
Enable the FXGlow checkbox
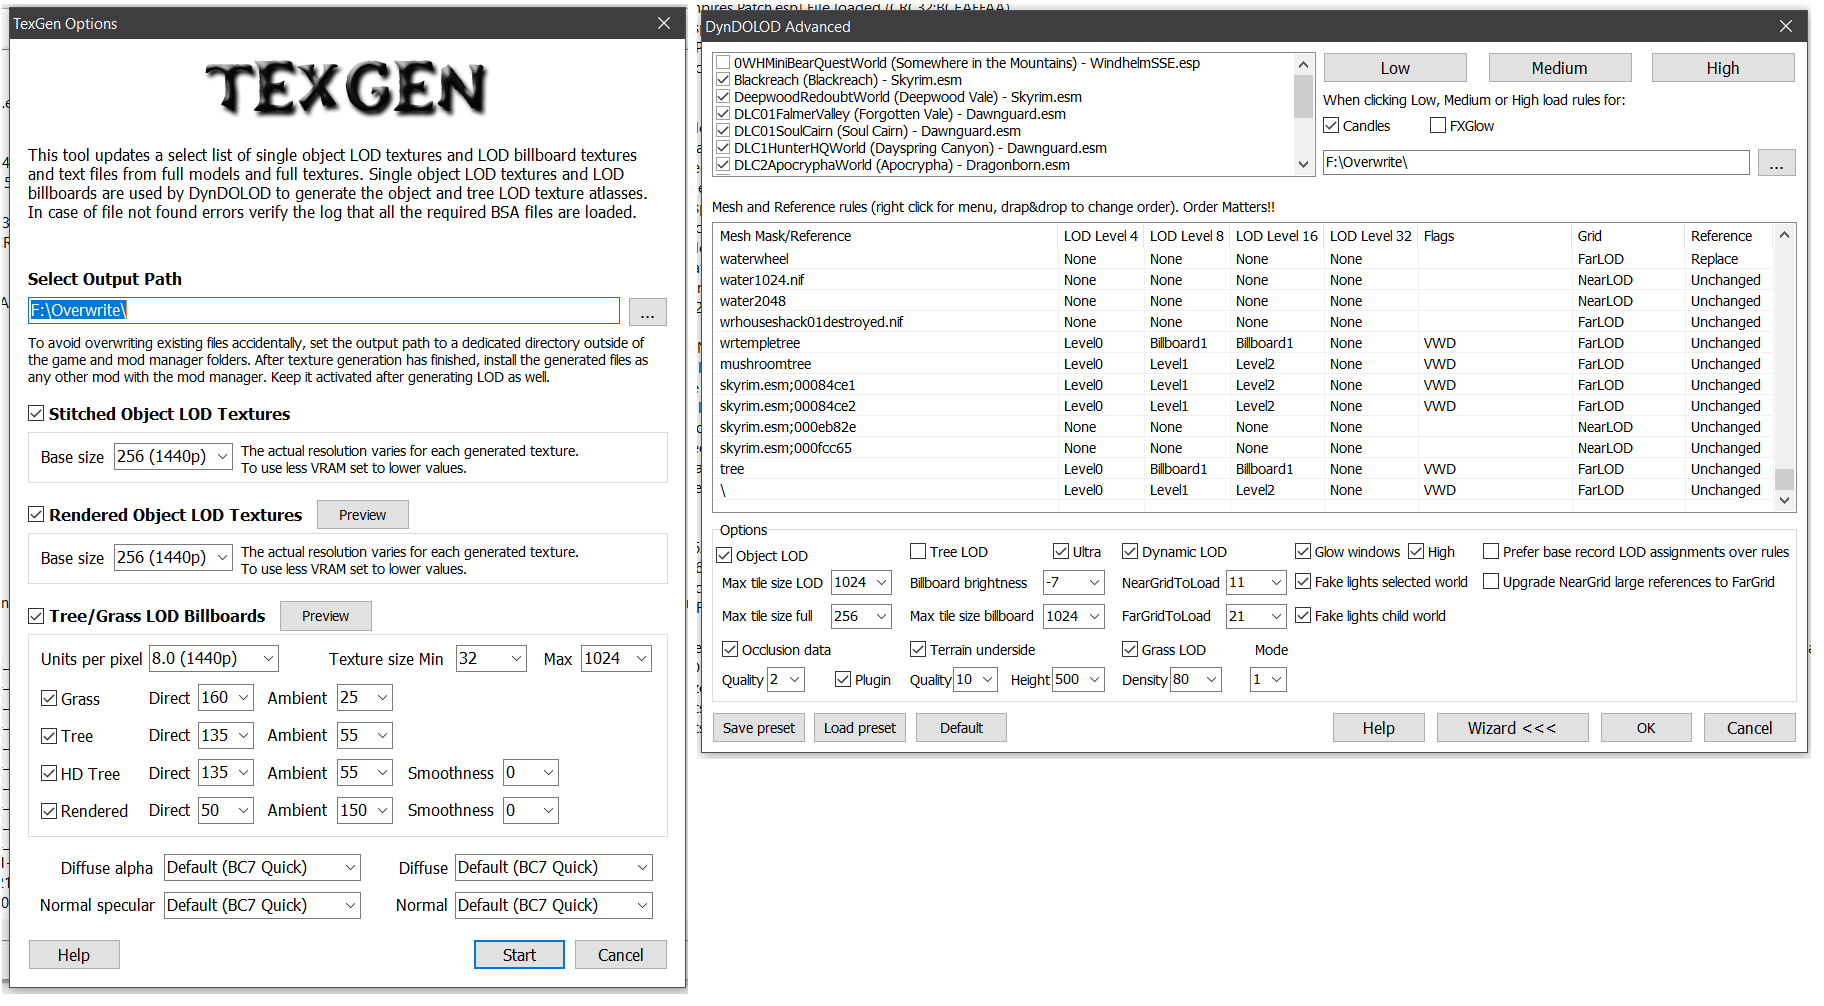(x=1438, y=125)
